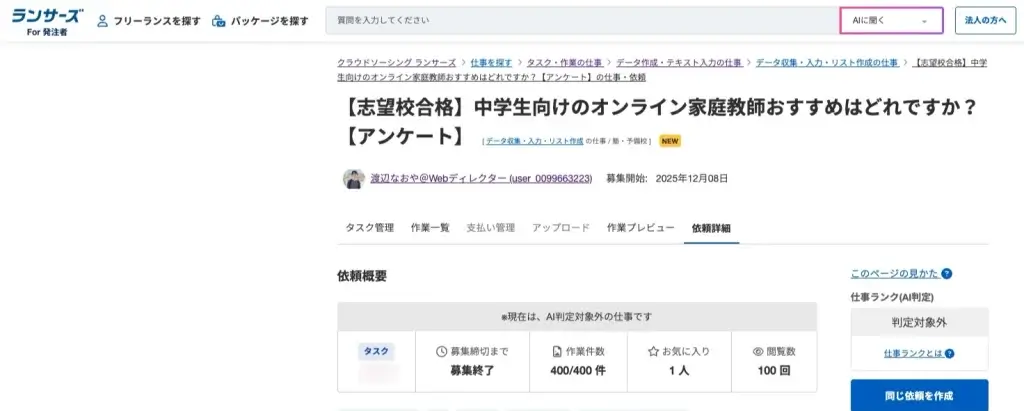Click the client avatar thumbnail
1024x411 pixels.
point(353,178)
